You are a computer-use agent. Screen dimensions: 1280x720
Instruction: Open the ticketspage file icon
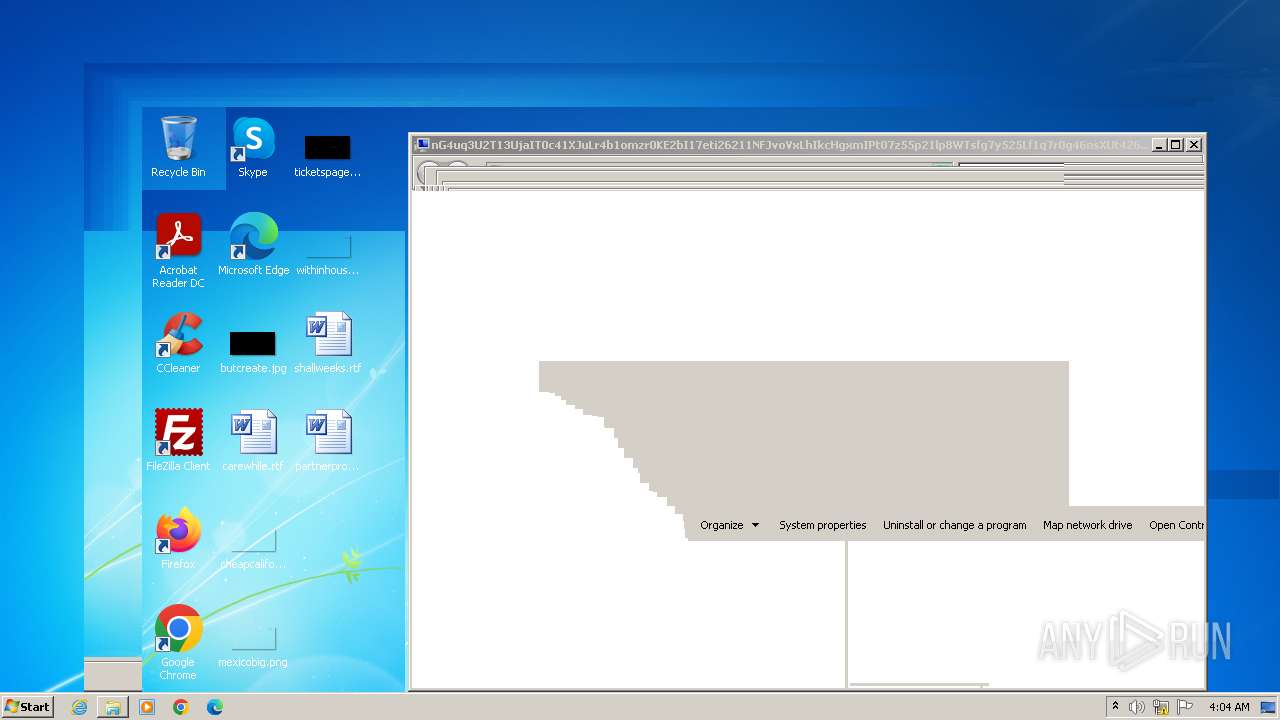tap(327, 156)
